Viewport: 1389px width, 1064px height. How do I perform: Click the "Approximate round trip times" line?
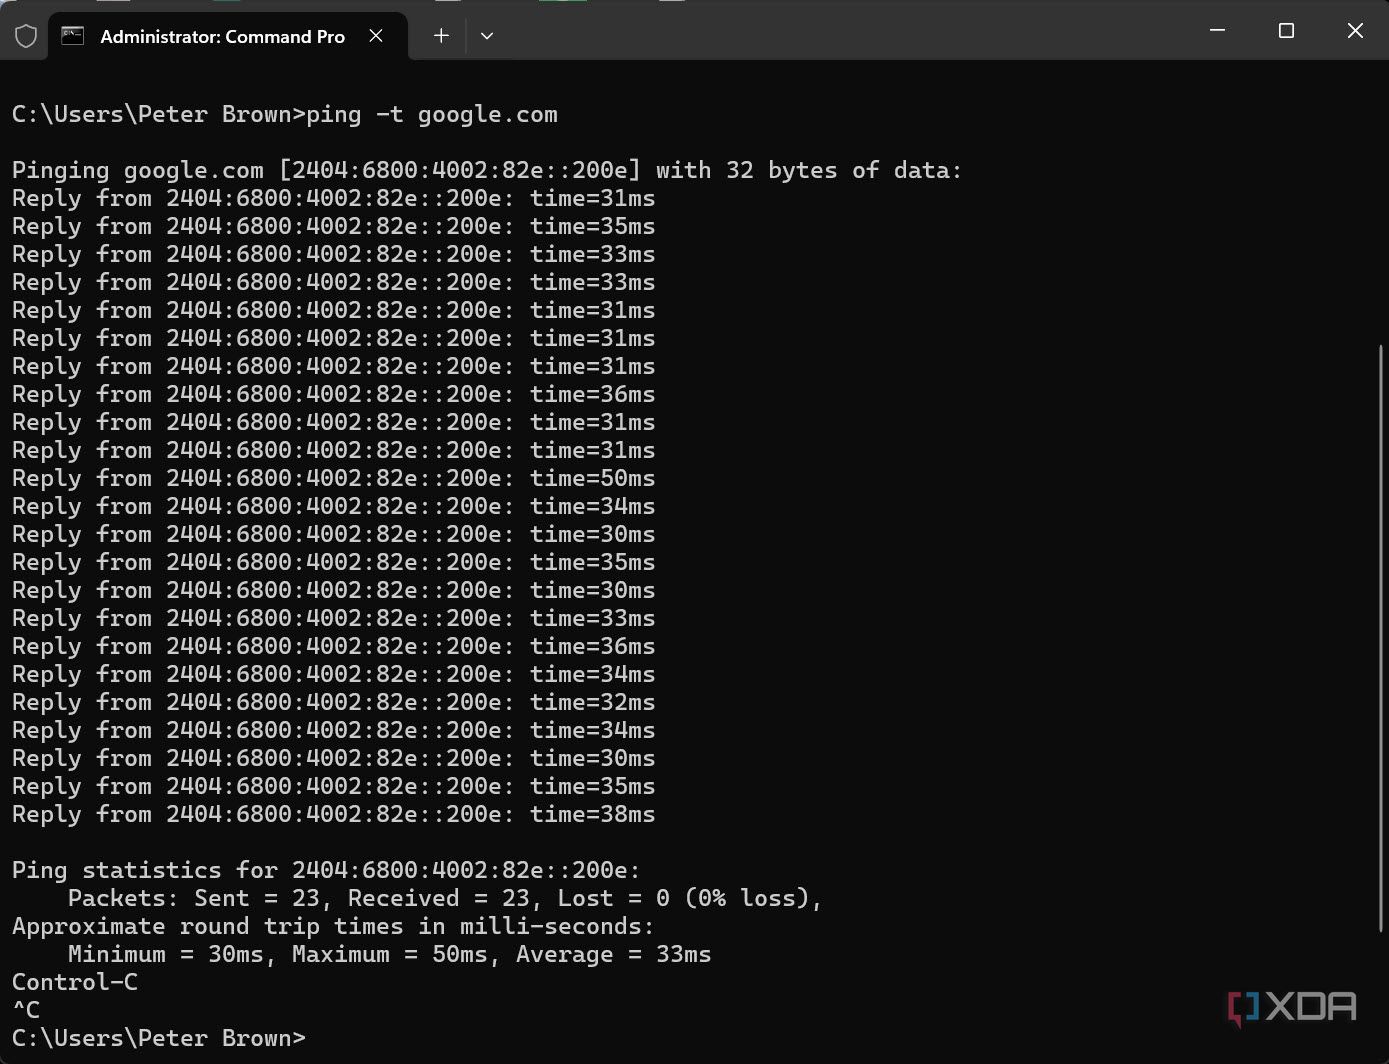[333, 926]
